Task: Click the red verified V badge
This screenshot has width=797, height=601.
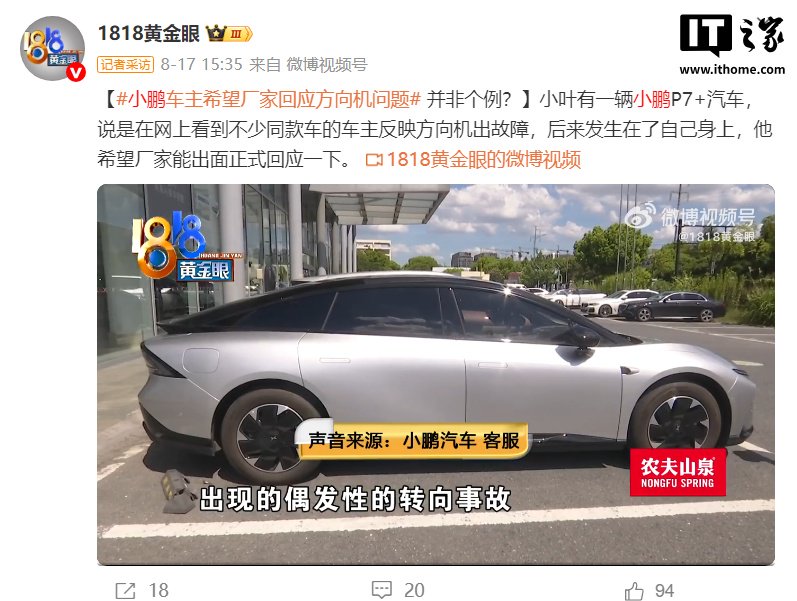Action: coord(76,73)
